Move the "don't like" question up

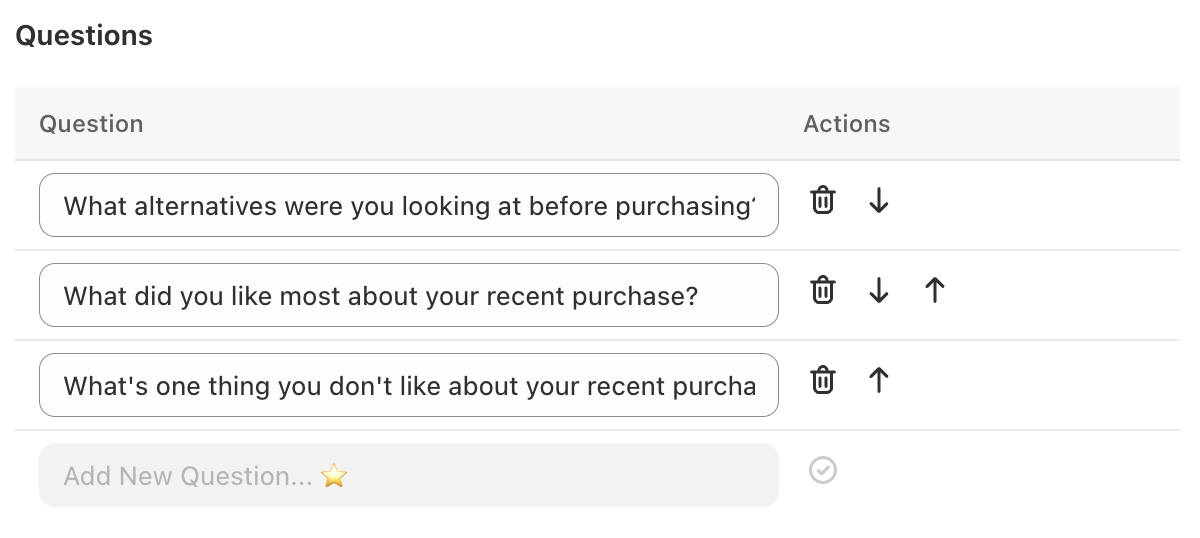click(879, 380)
